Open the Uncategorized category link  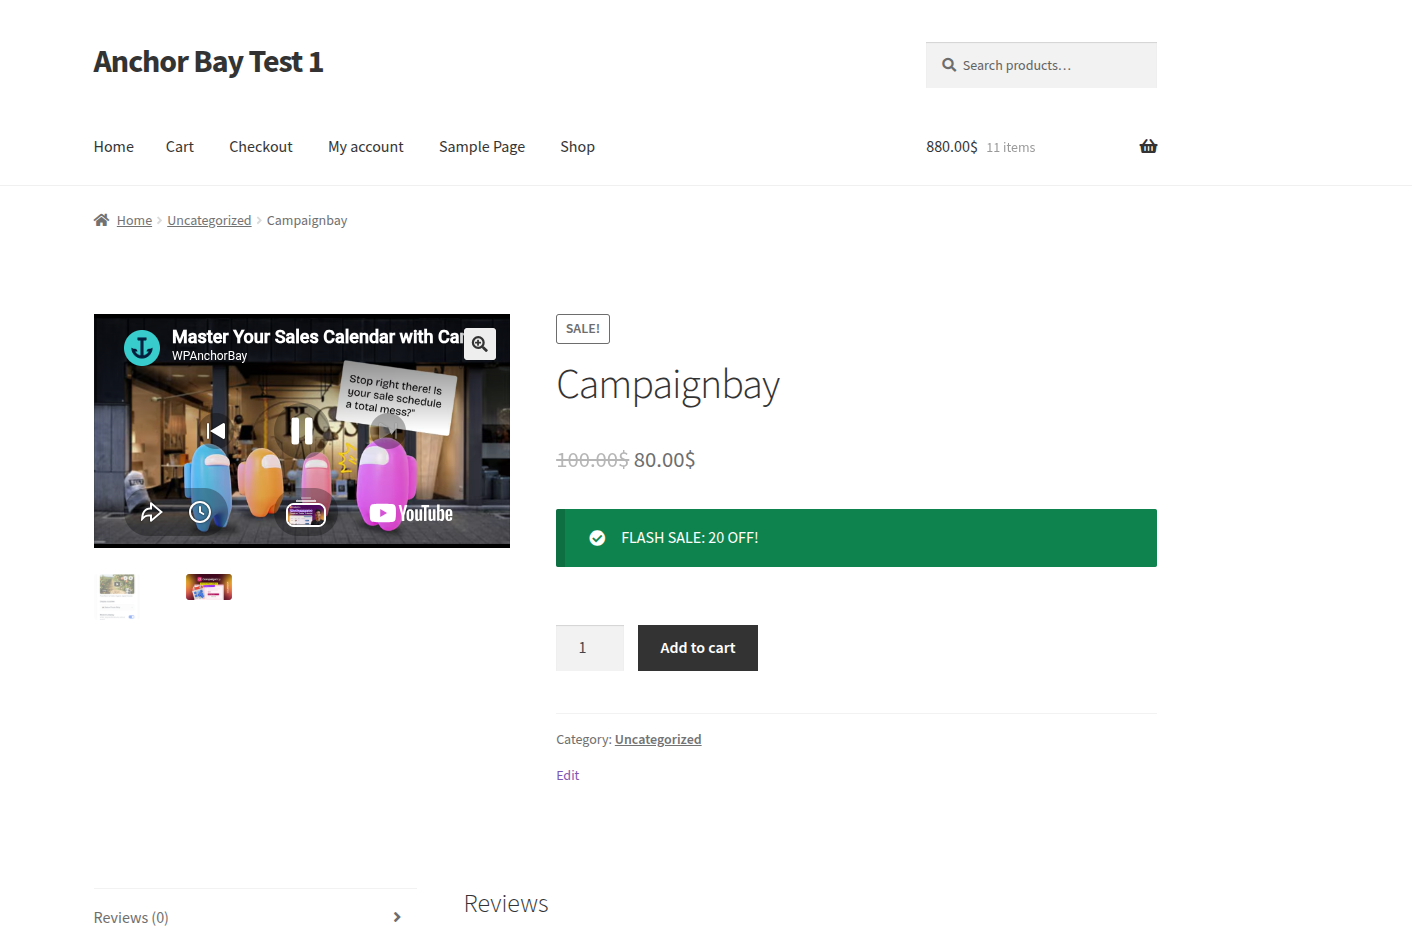(658, 739)
